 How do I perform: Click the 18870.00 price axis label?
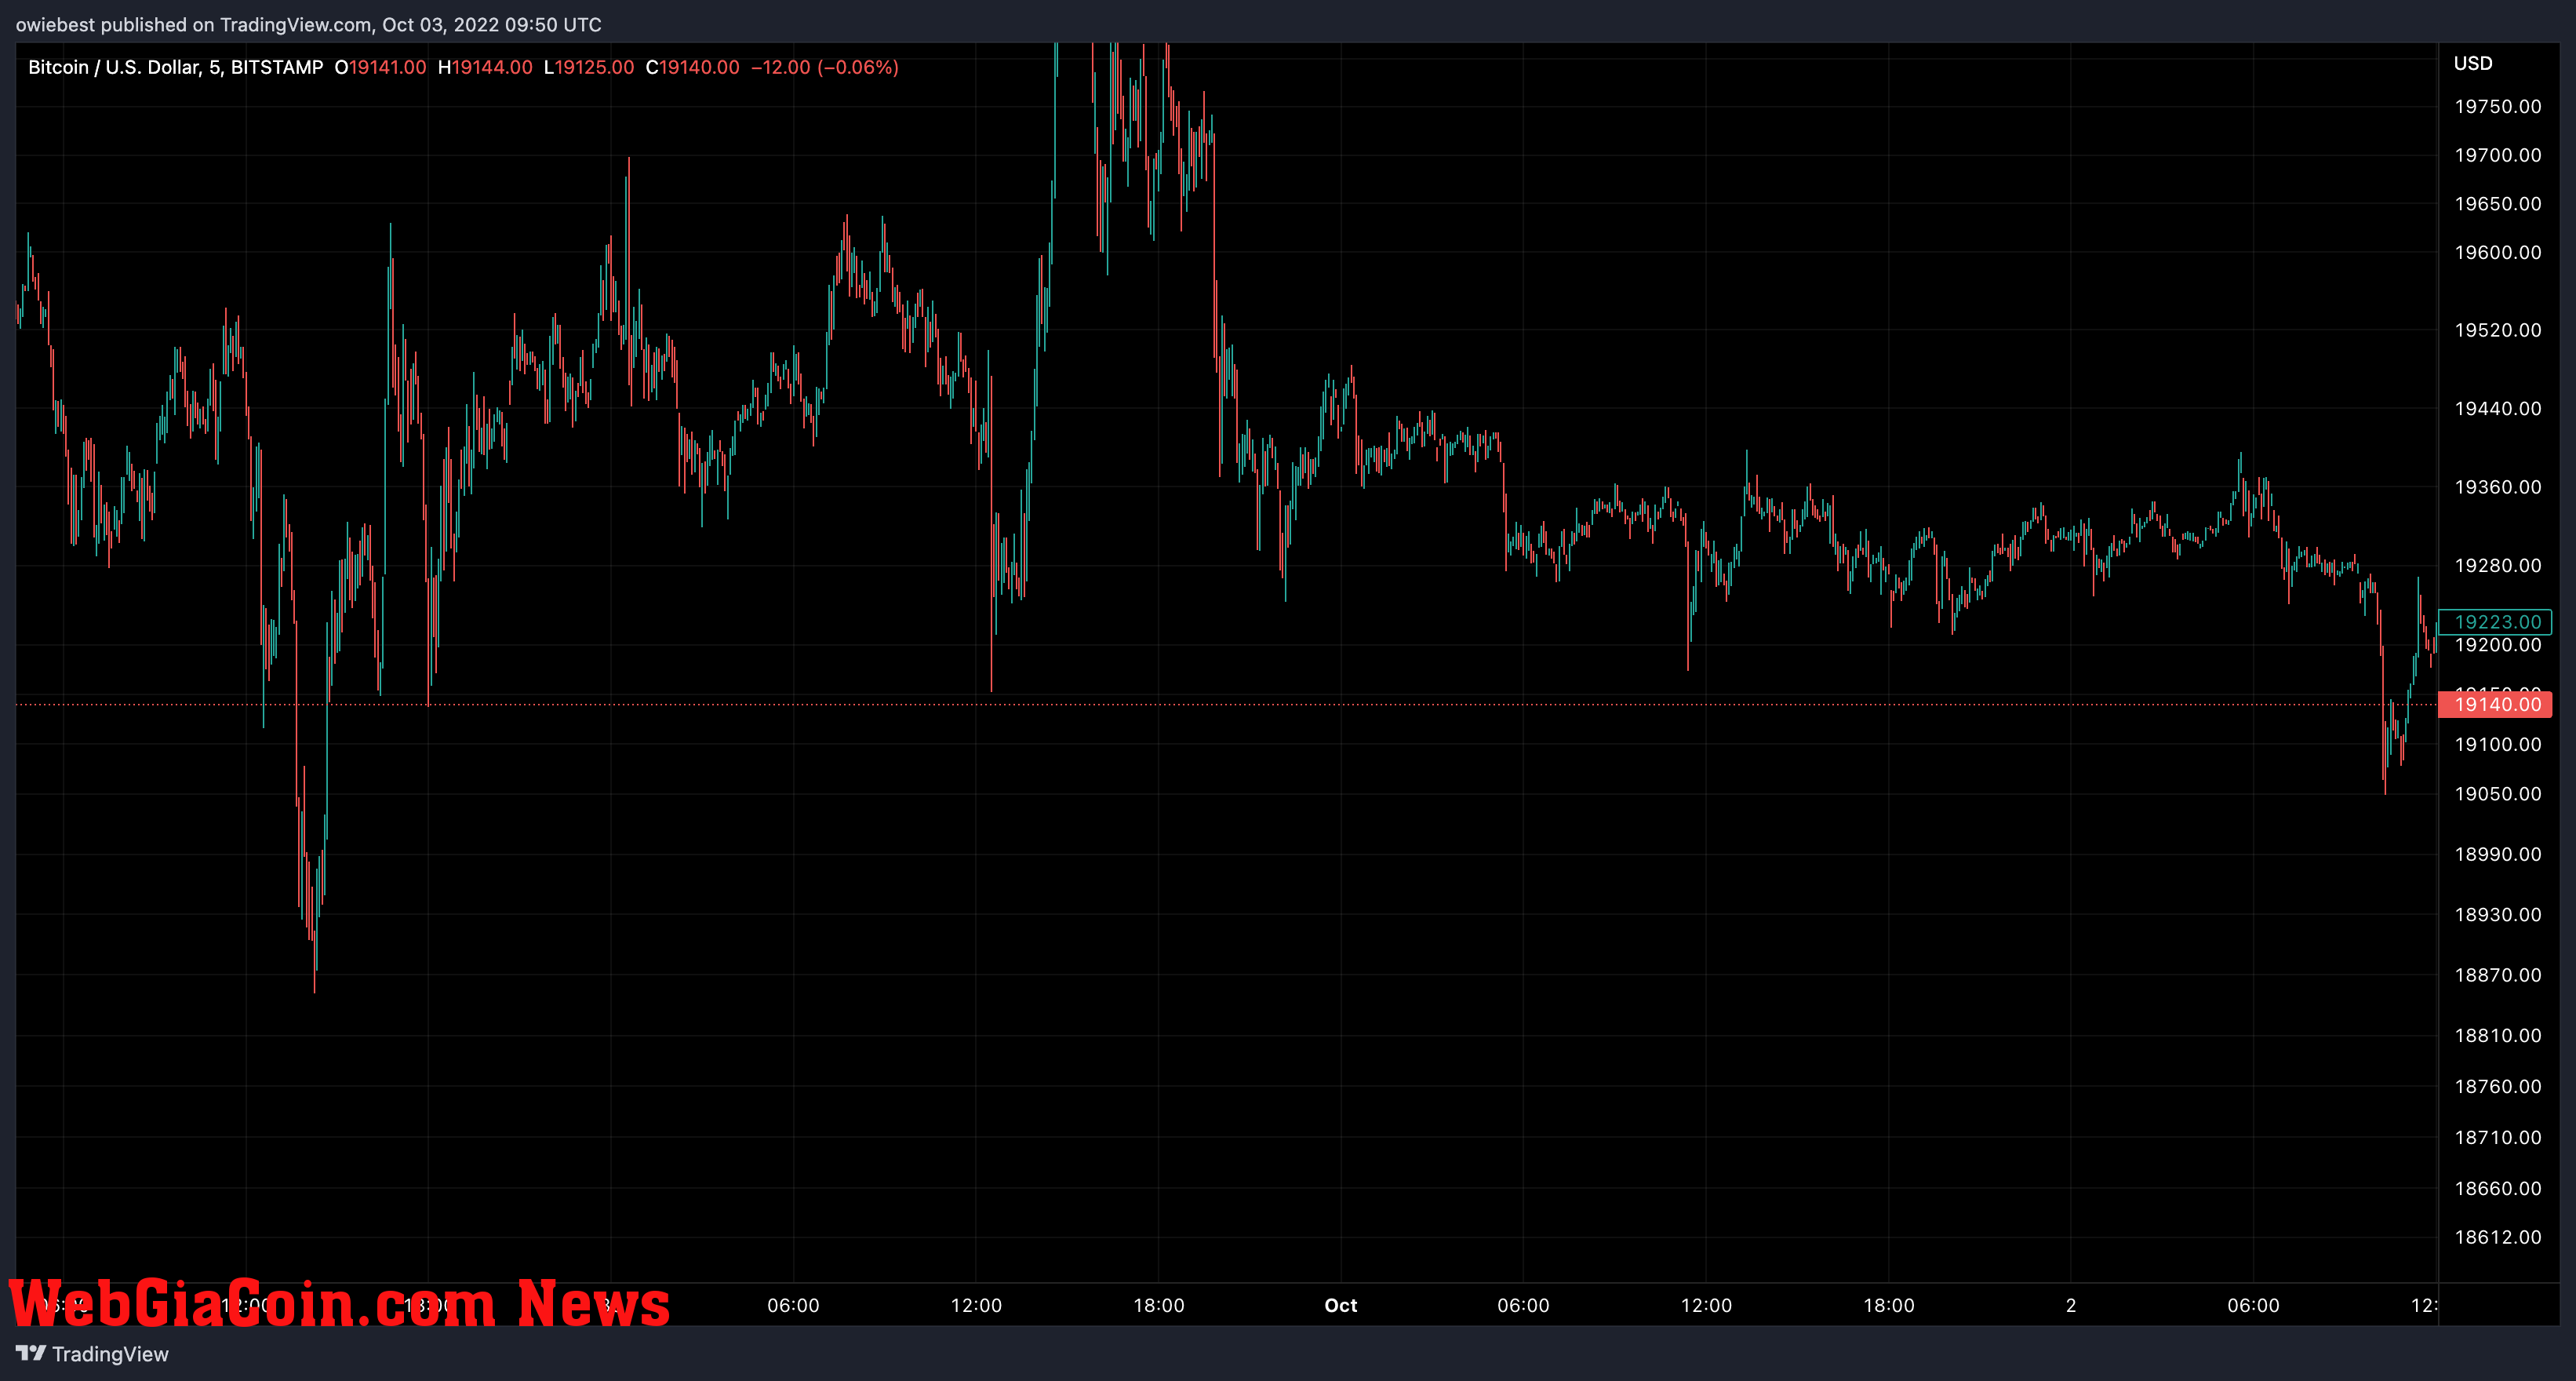click(2497, 975)
